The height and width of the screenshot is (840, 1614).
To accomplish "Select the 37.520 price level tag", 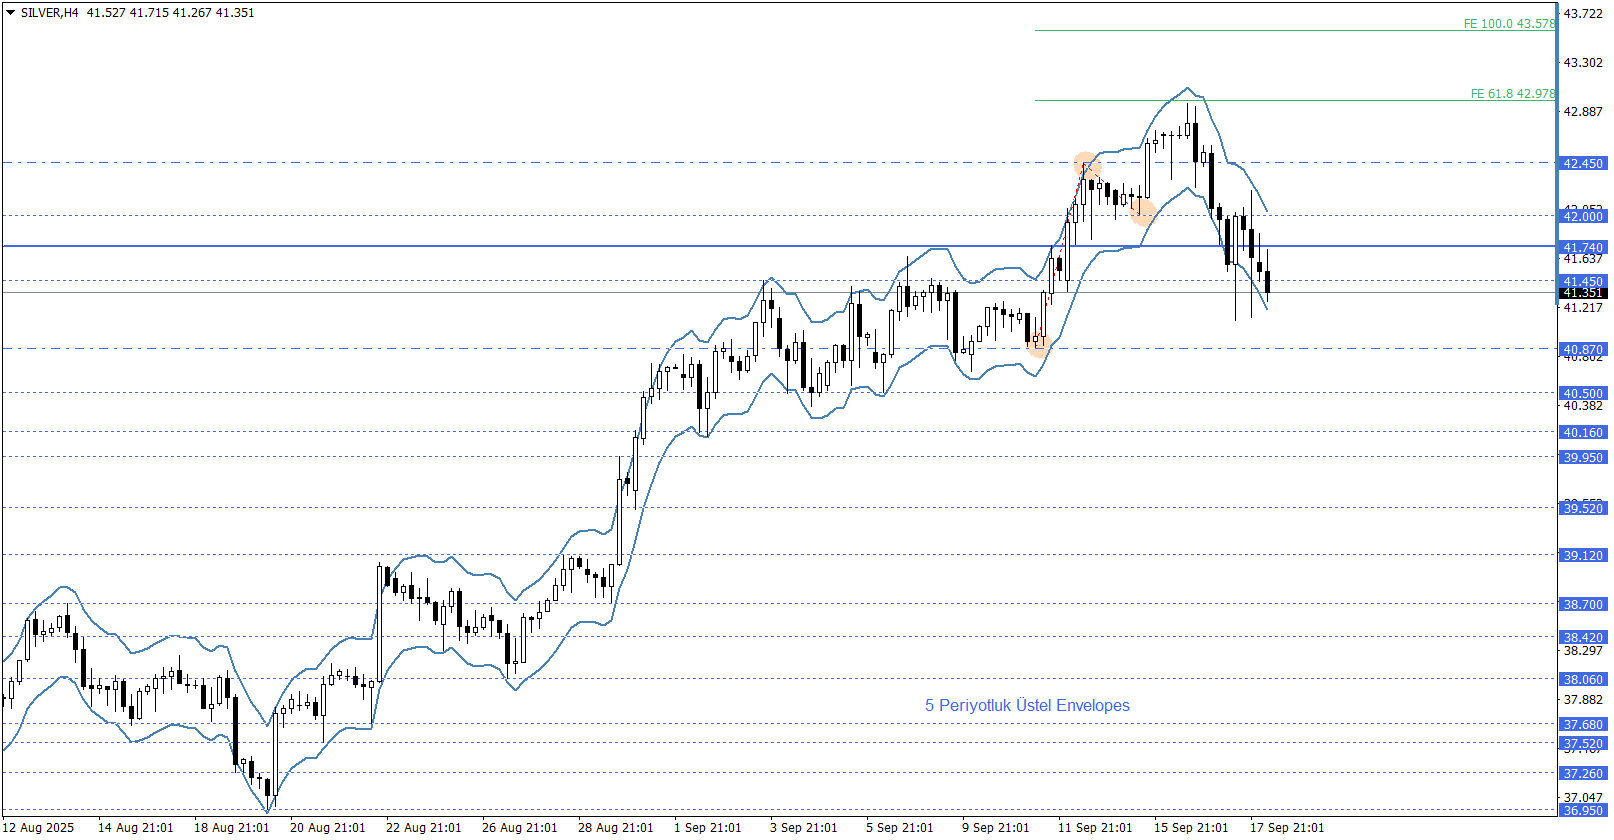I will click(1583, 744).
